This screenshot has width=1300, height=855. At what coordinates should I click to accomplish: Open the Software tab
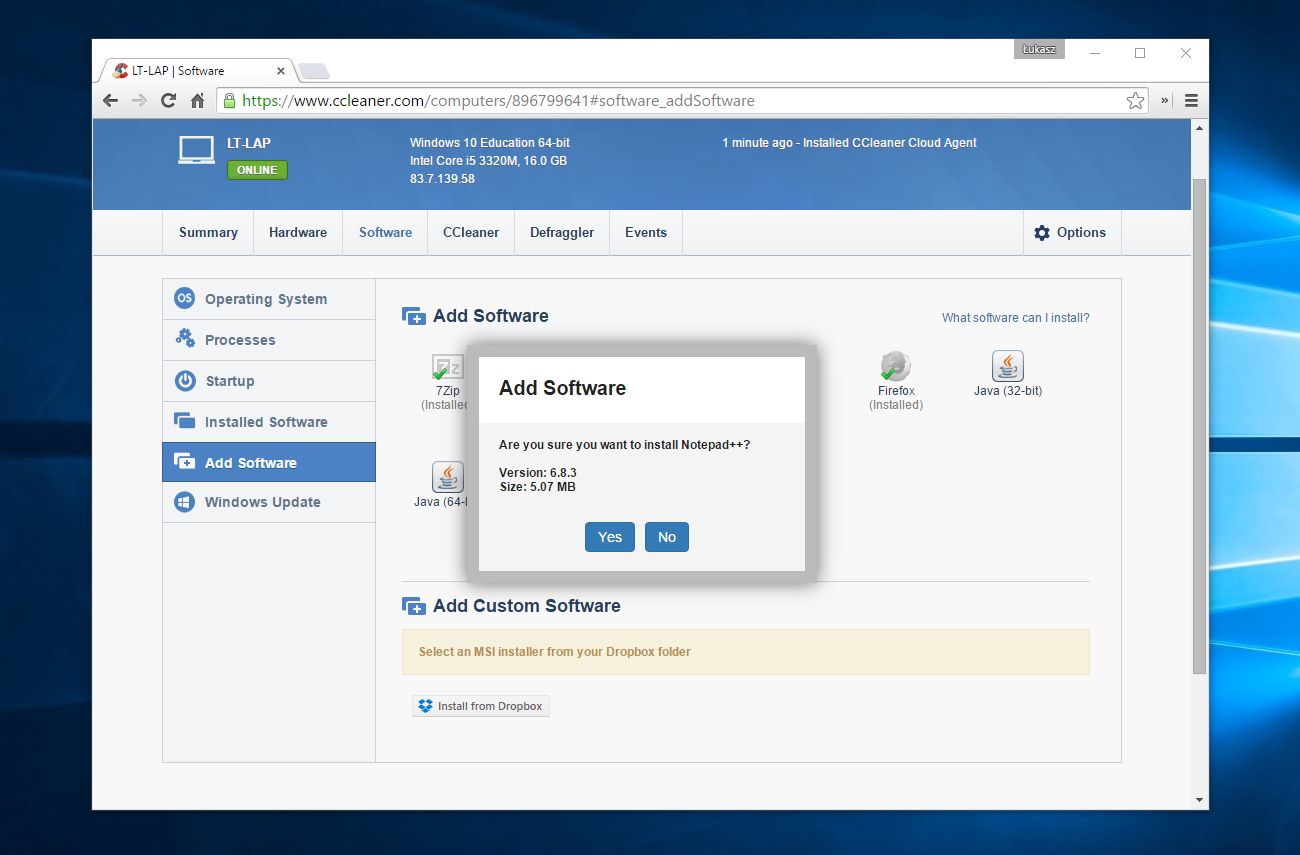(385, 232)
